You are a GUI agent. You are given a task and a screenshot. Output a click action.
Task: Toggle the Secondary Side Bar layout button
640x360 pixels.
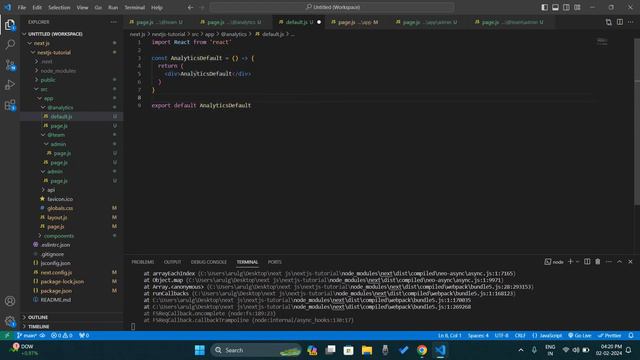click(x=567, y=7)
